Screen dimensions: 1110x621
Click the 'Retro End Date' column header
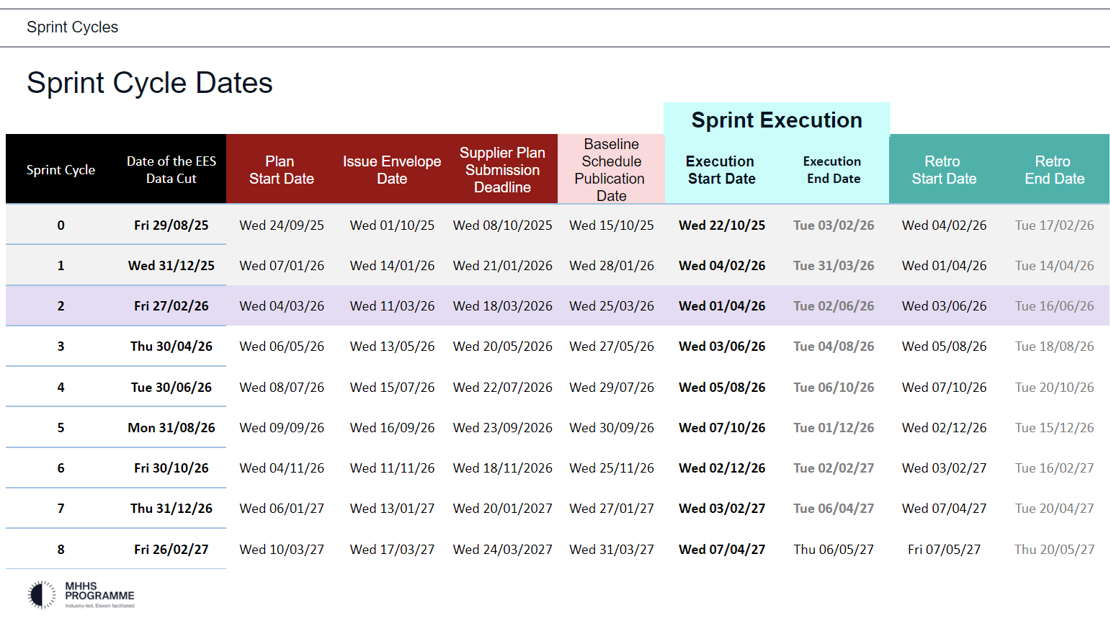(x=1055, y=169)
